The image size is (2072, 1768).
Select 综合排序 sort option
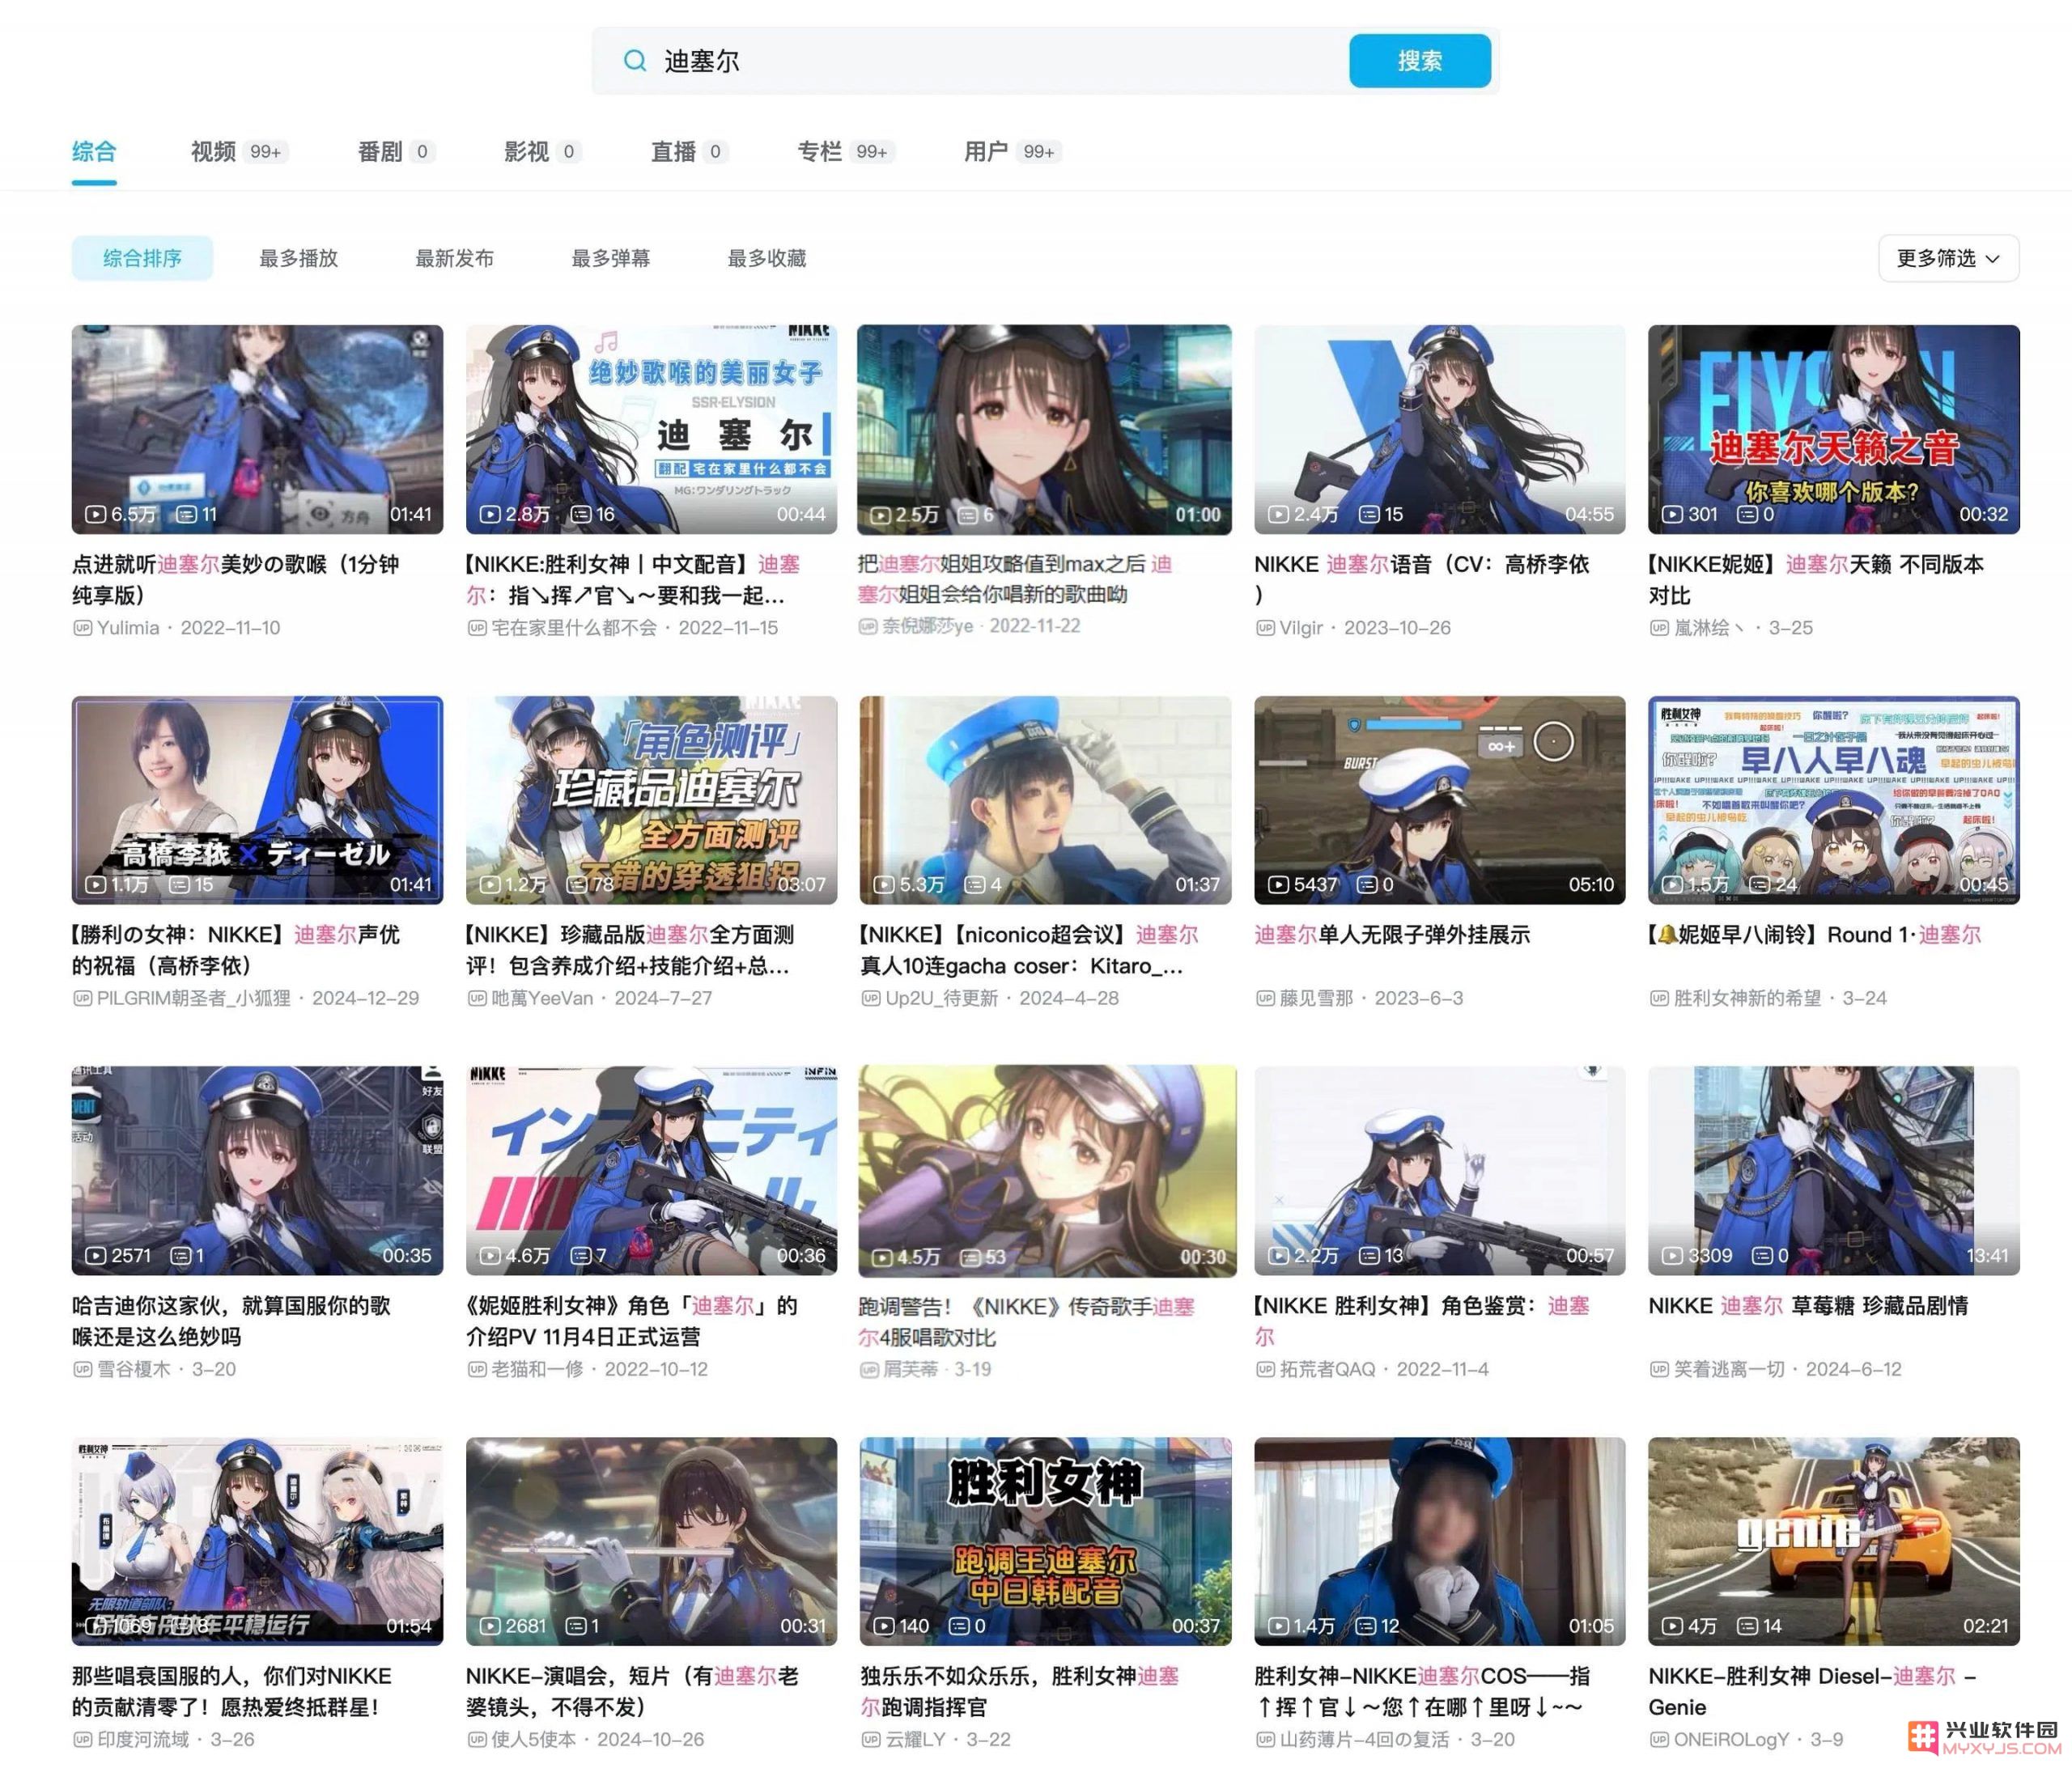(x=142, y=258)
